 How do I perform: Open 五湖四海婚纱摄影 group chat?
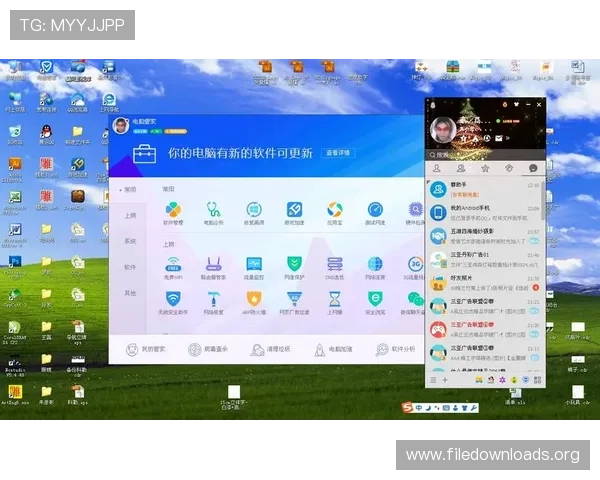click(484, 236)
